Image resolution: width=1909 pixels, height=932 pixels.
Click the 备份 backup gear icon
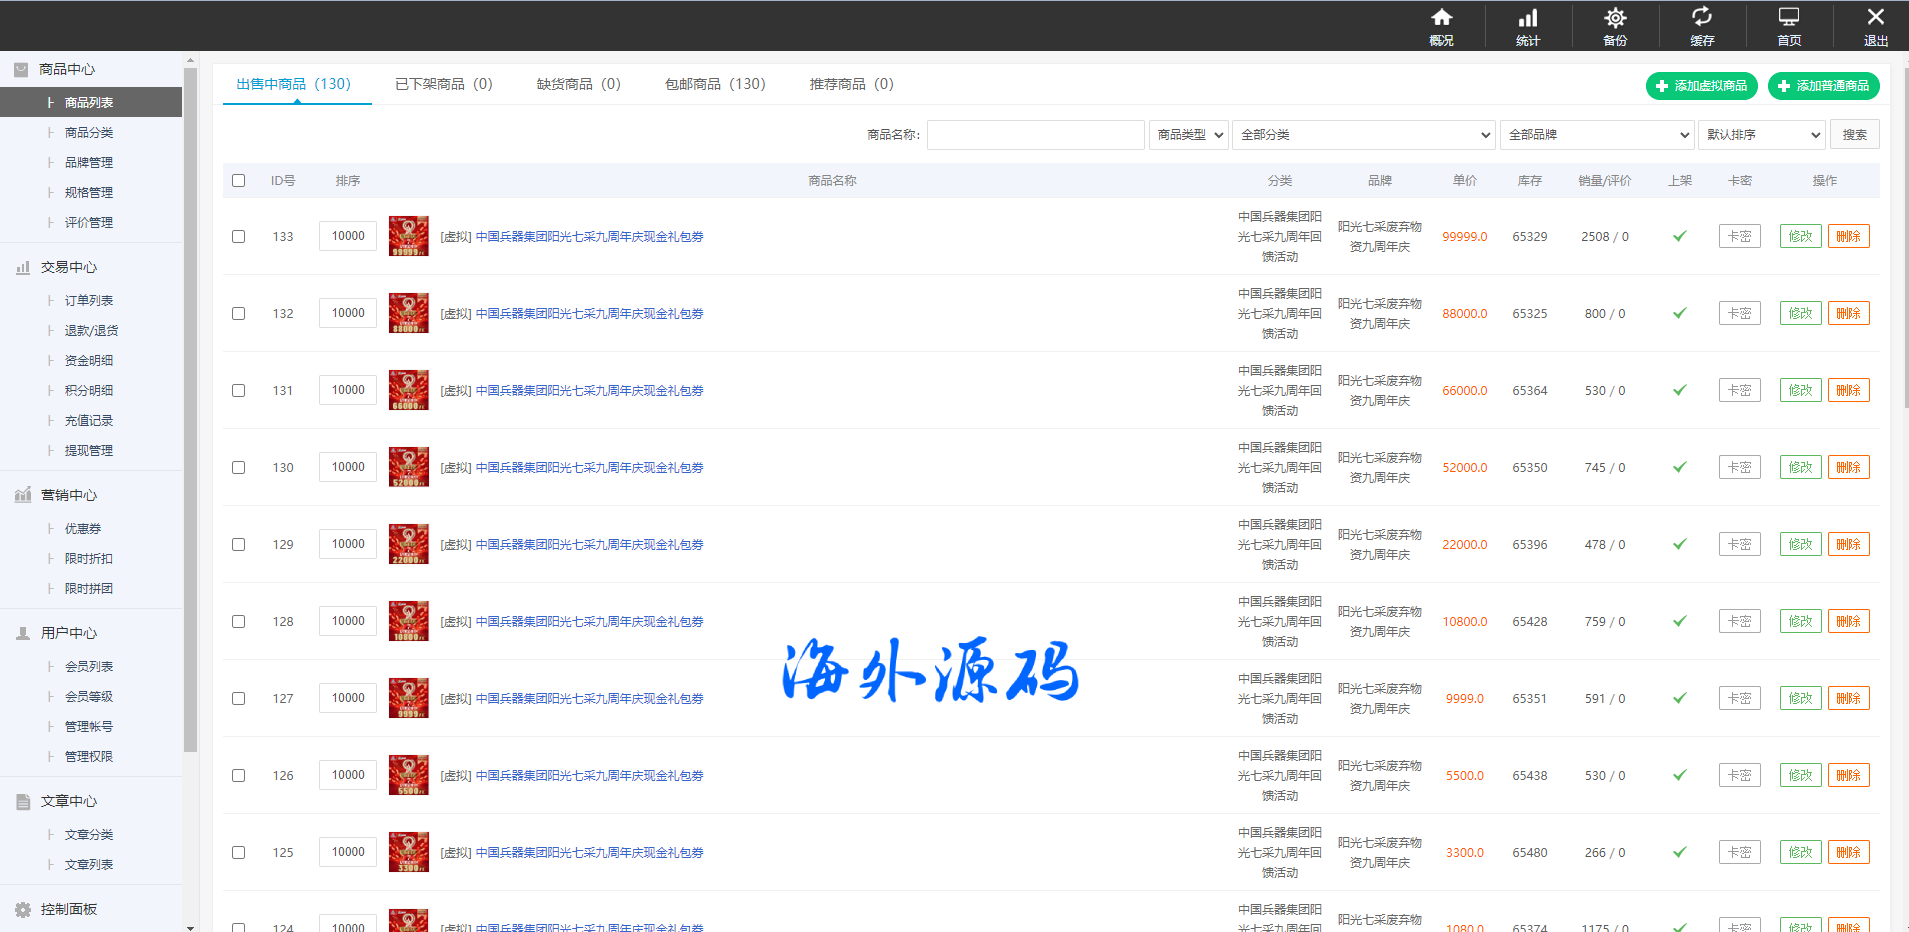click(x=1615, y=18)
